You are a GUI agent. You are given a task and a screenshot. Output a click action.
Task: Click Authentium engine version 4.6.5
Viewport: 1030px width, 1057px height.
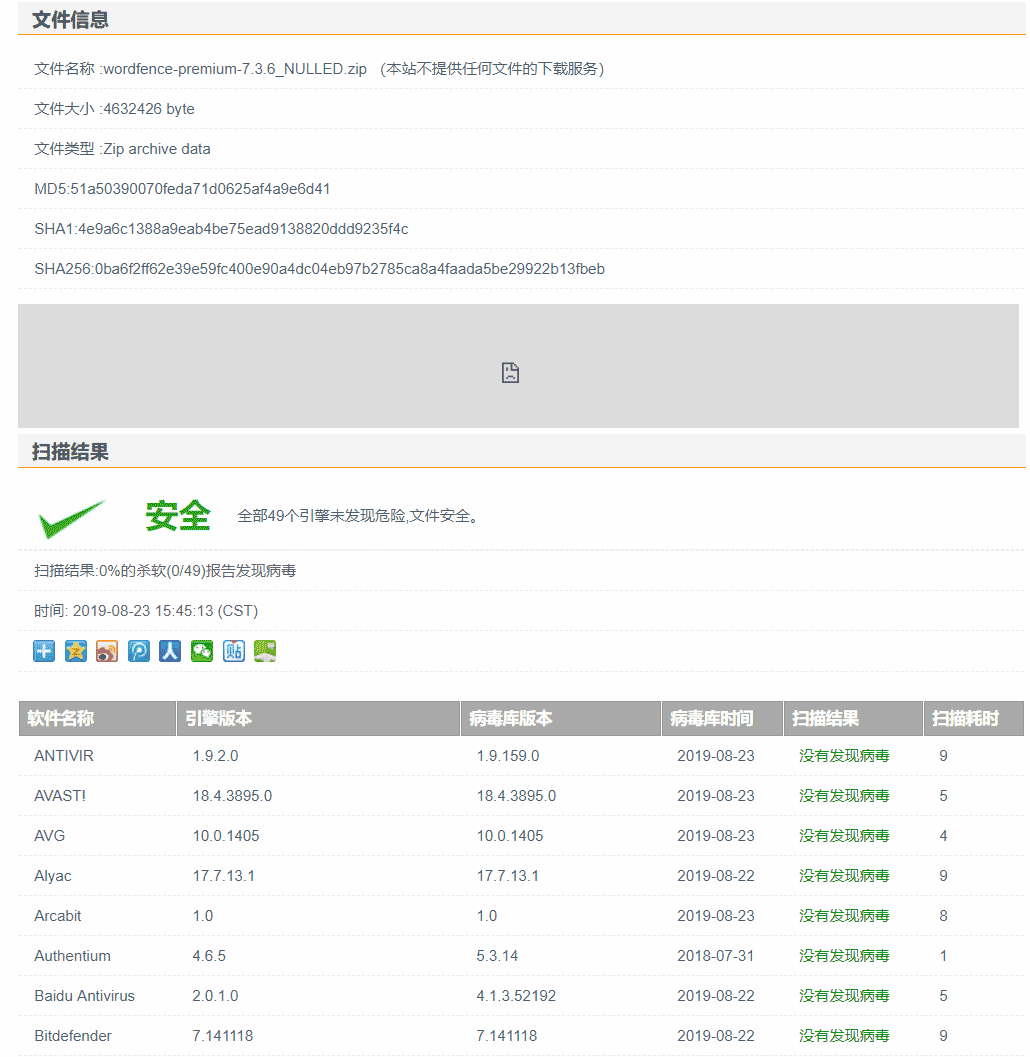(x=209, y=956)
